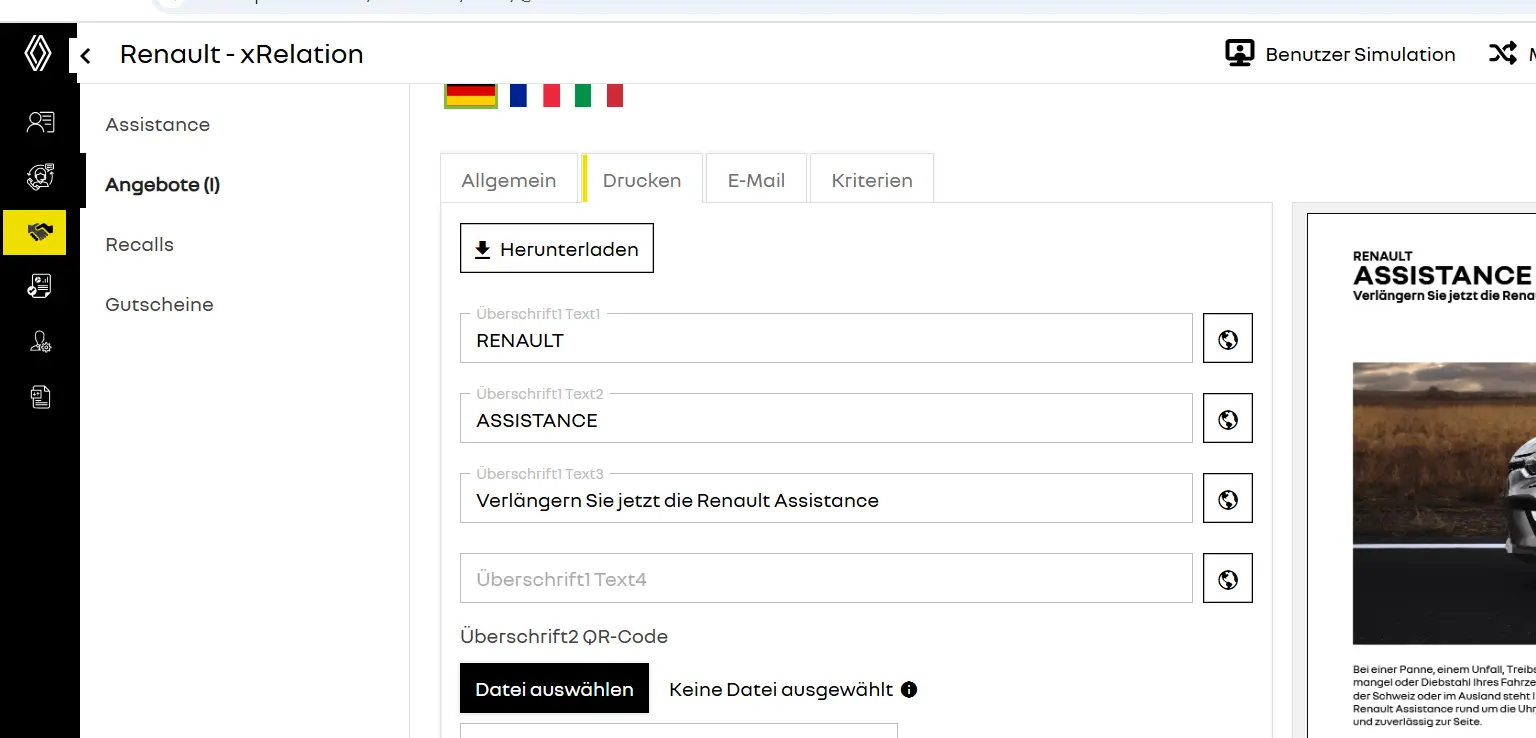Click the Renault - xRelation title

click(x=242, y=54)
